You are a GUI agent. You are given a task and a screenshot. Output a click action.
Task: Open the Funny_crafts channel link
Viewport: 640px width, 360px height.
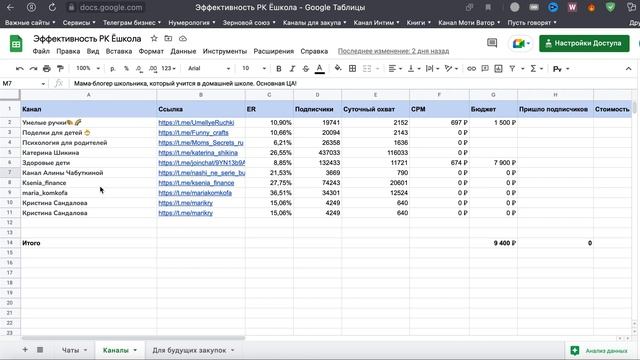click(x=193, y=133)
